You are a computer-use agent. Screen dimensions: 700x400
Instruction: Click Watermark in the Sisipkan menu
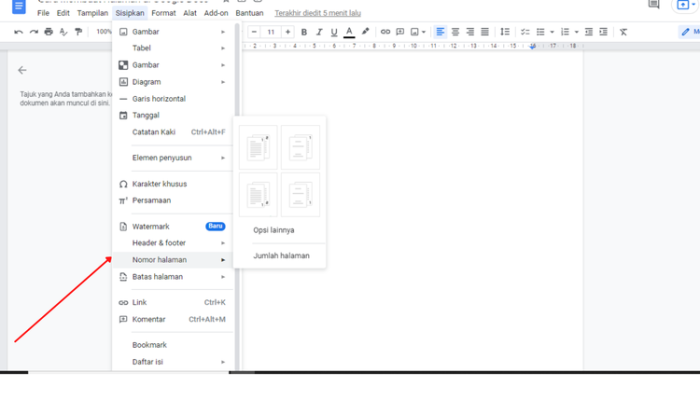152,227
